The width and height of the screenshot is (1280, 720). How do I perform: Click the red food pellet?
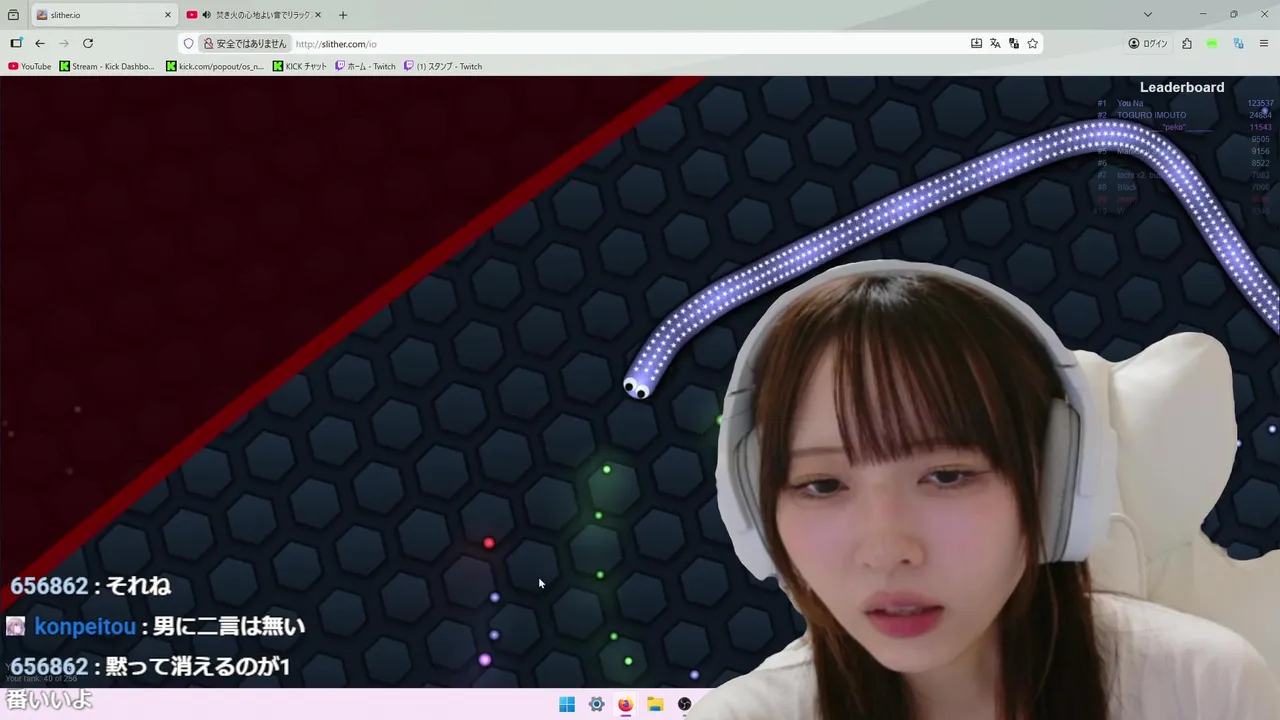click(x=489, y=543)
